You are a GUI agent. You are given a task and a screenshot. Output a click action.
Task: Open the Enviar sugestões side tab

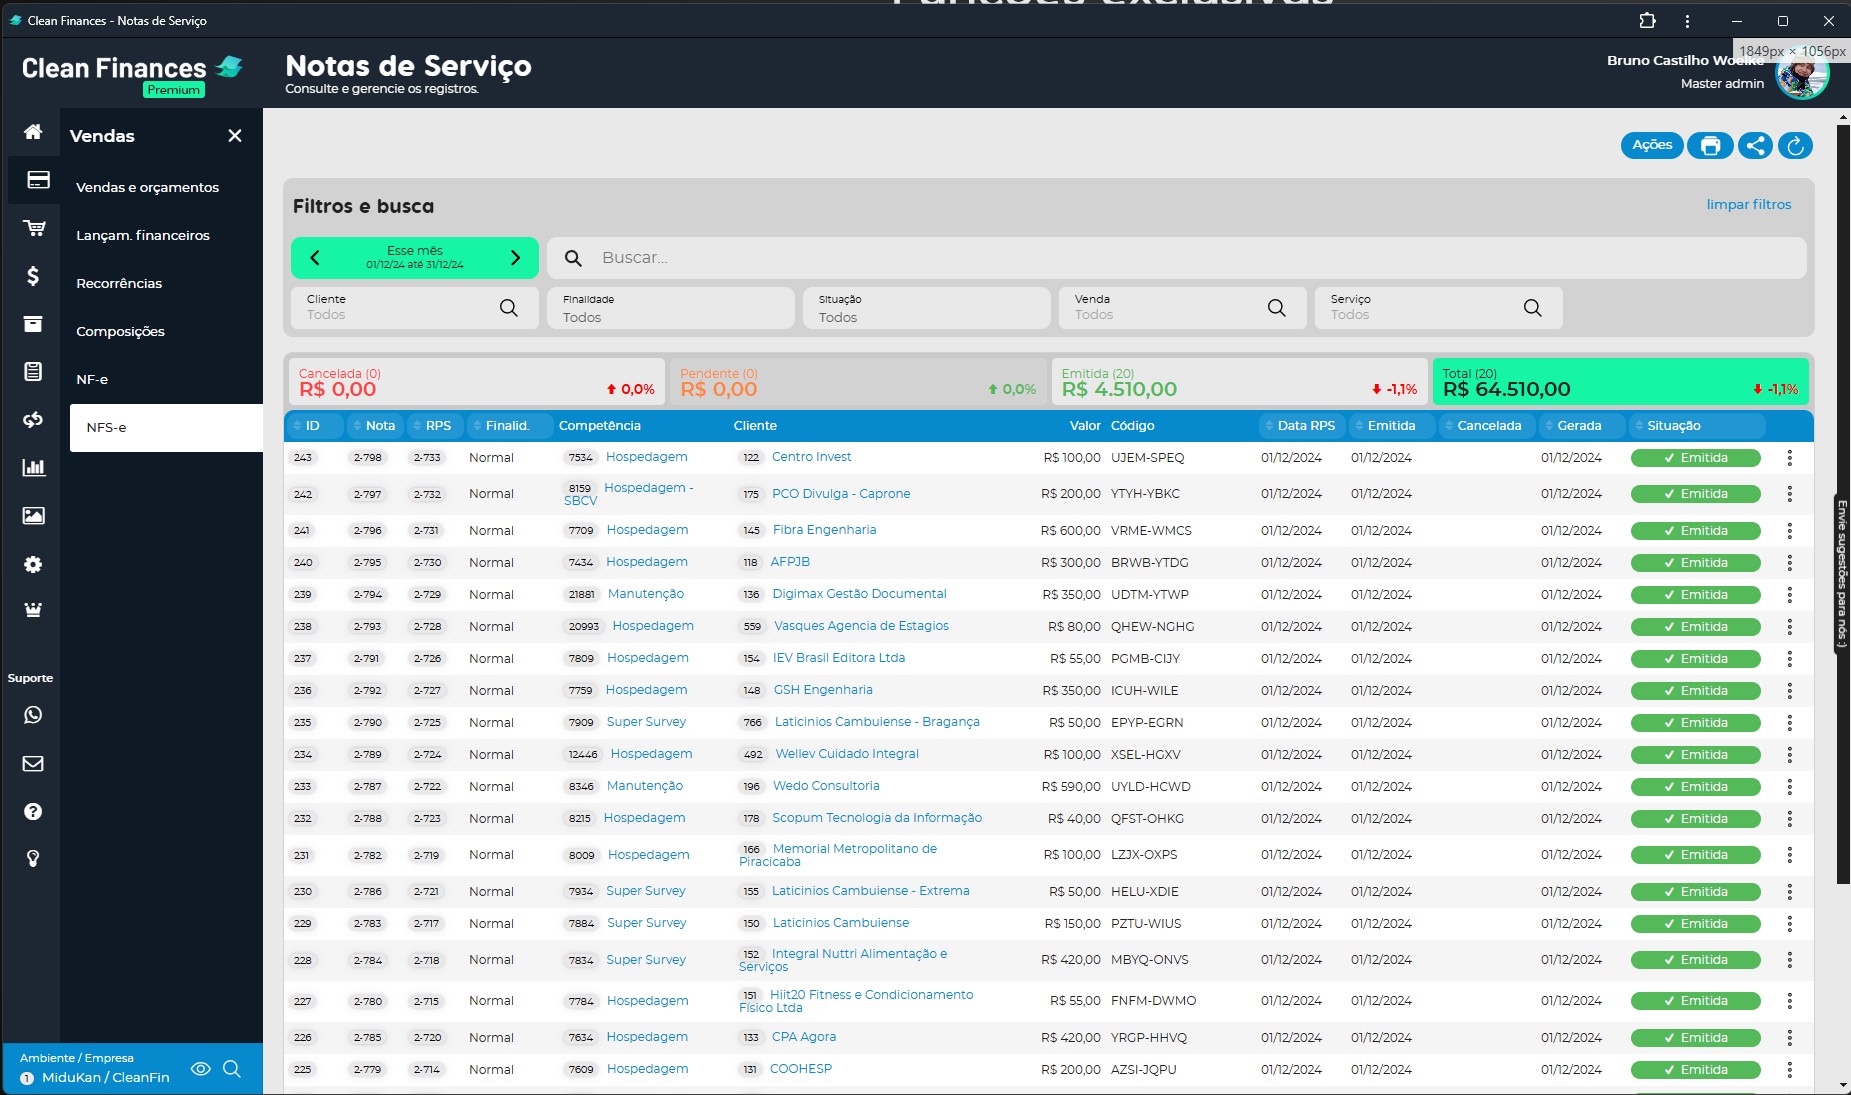tap(1841, 575)
